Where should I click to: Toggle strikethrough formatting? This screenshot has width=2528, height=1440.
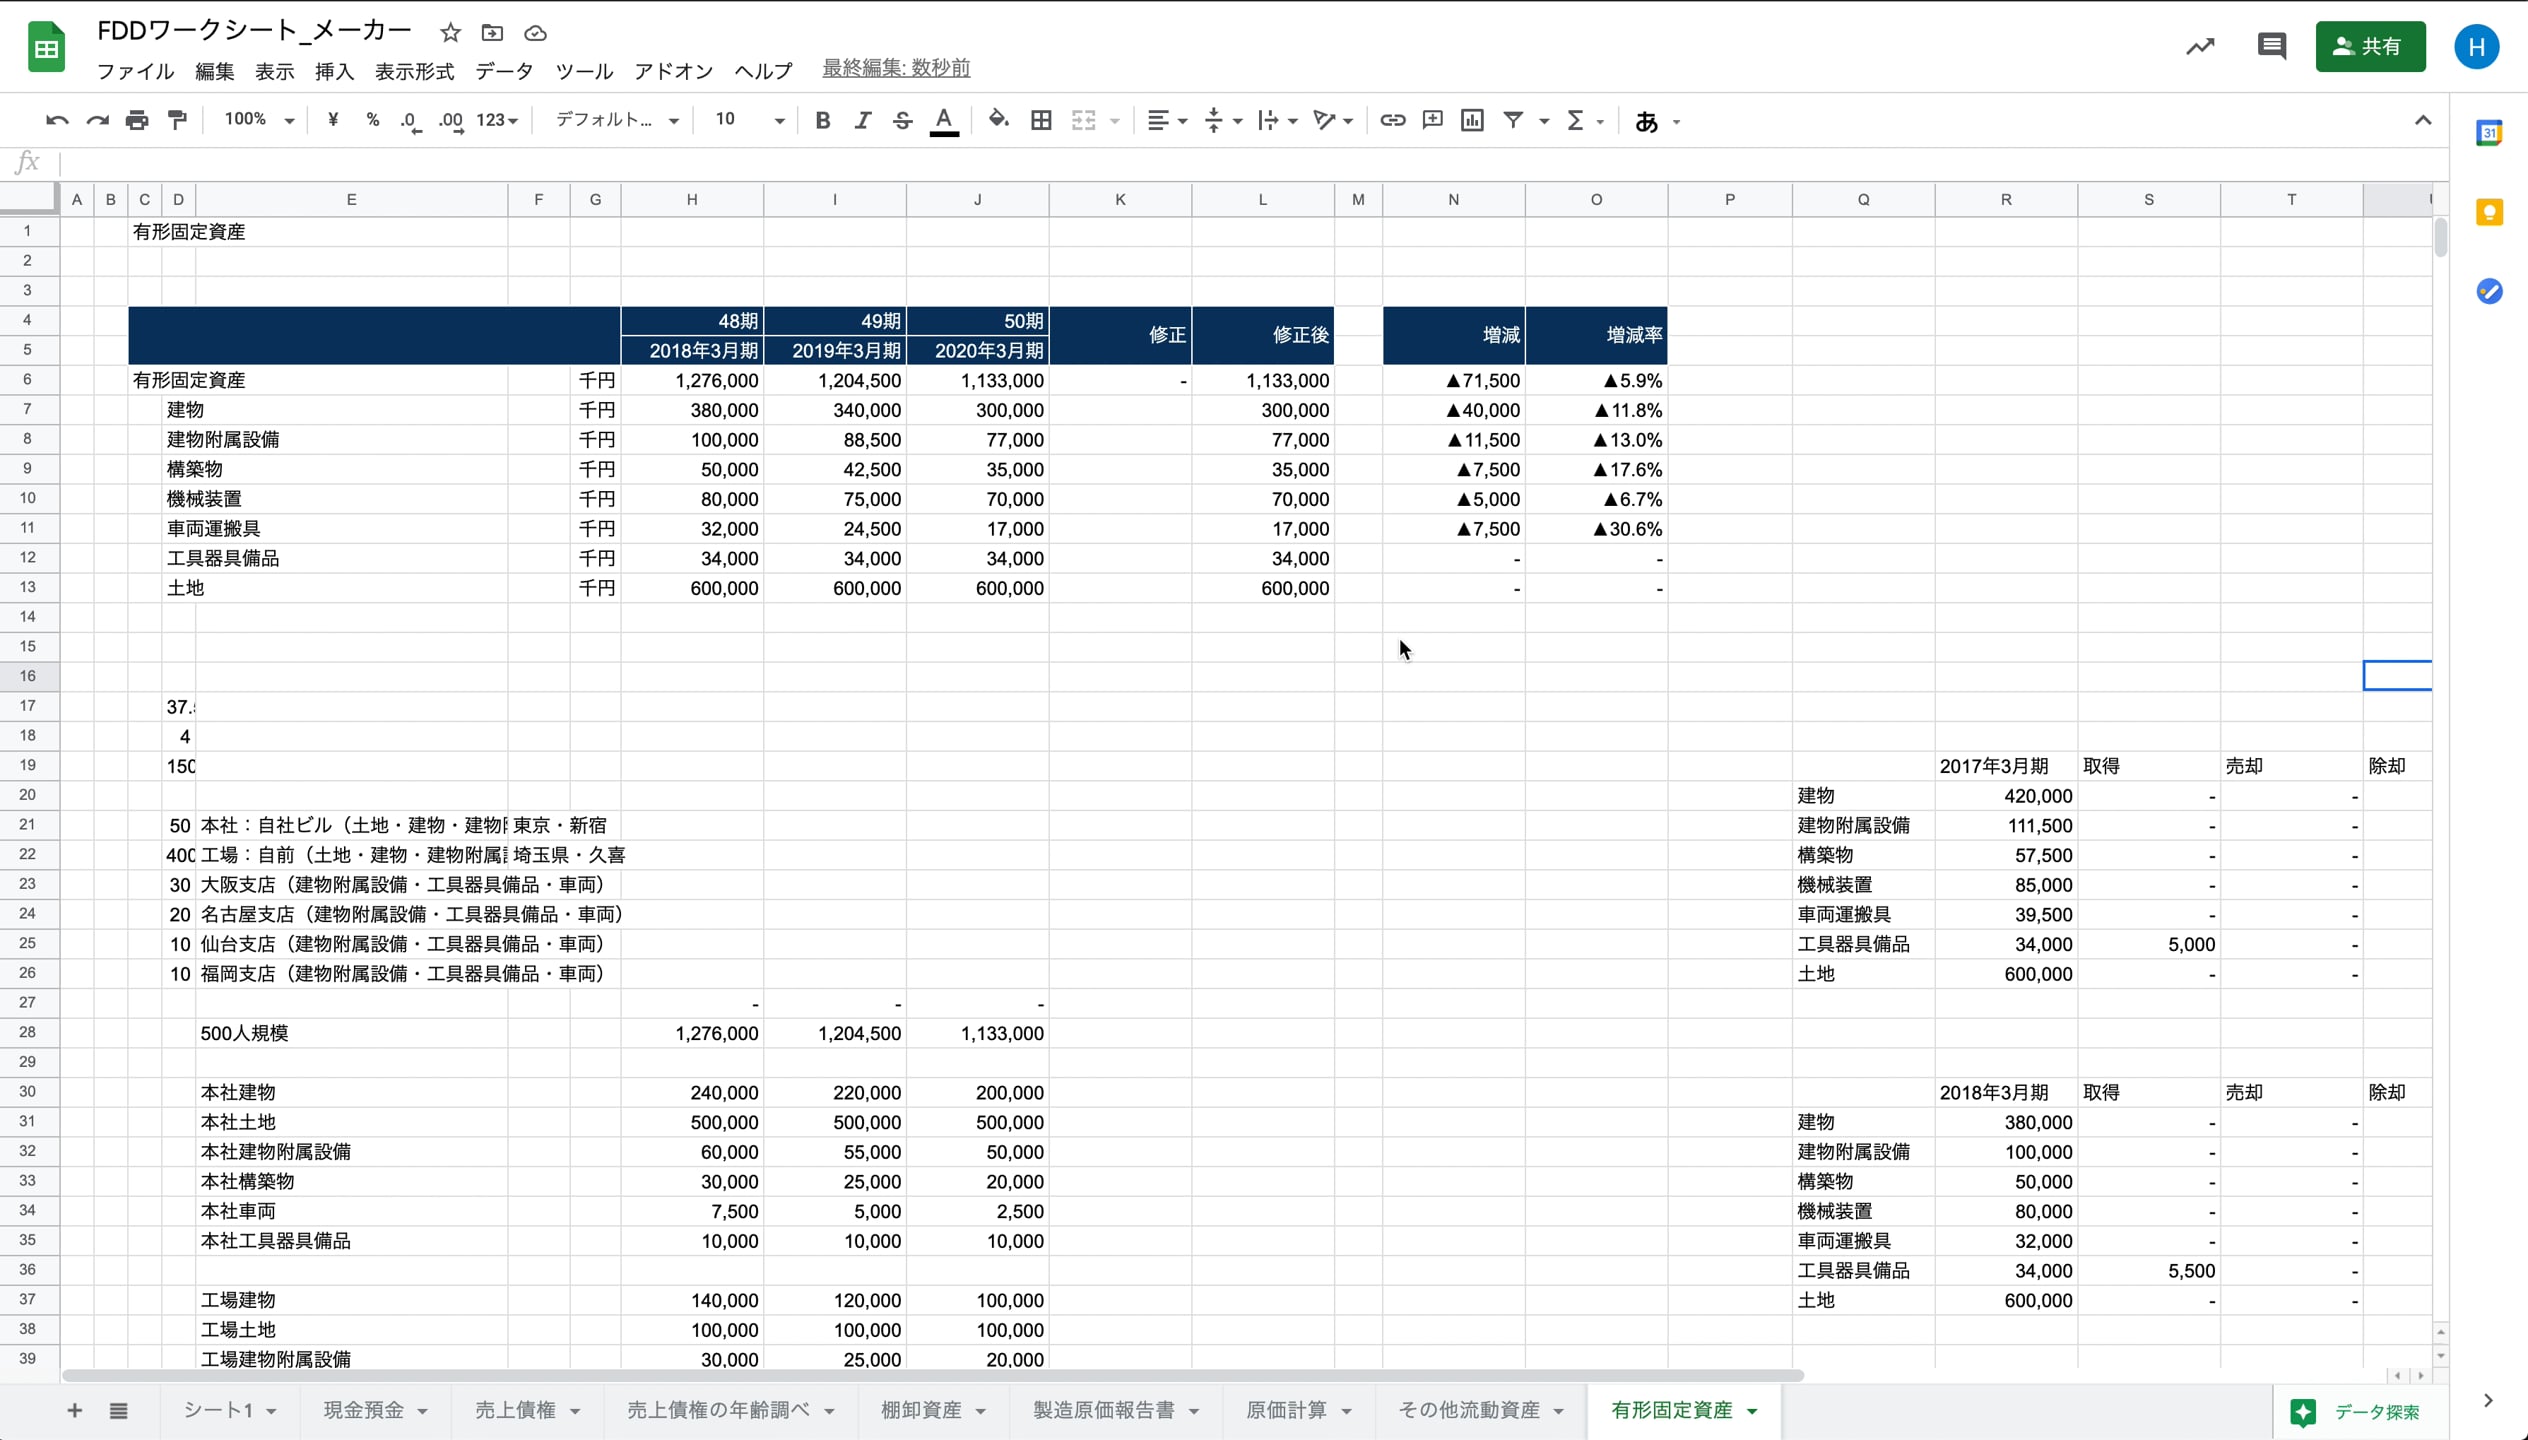(902, 121)
